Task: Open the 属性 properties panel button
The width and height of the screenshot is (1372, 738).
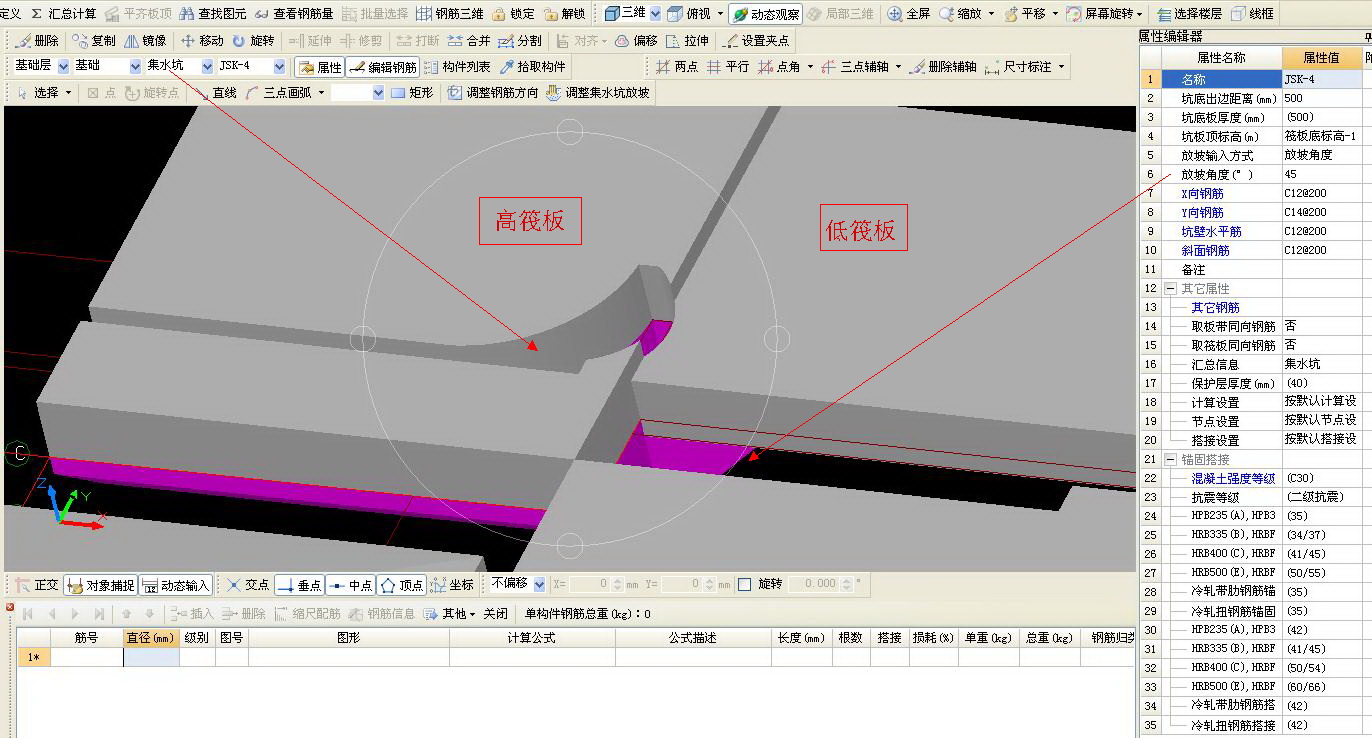Action: point(319,67)
